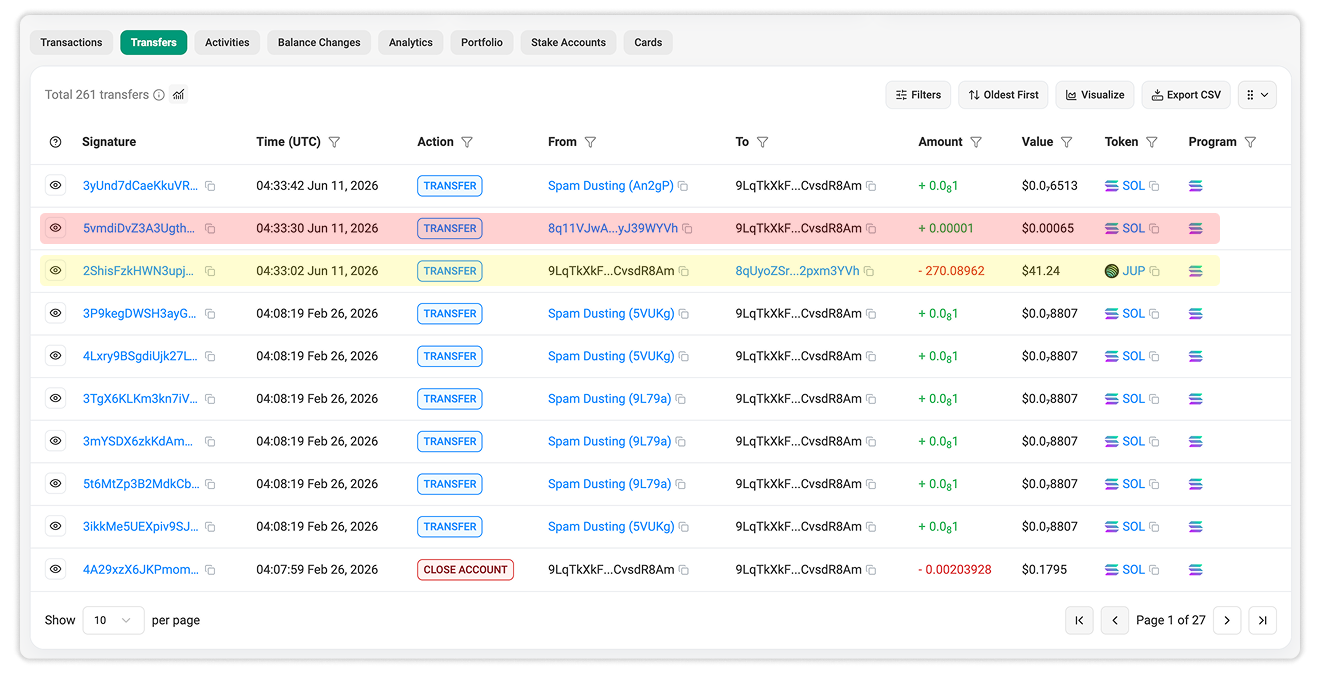Toggle eye icon for Close Account row
The width and height of the screenshot is (1320, 674).
(x=56, y=570)
